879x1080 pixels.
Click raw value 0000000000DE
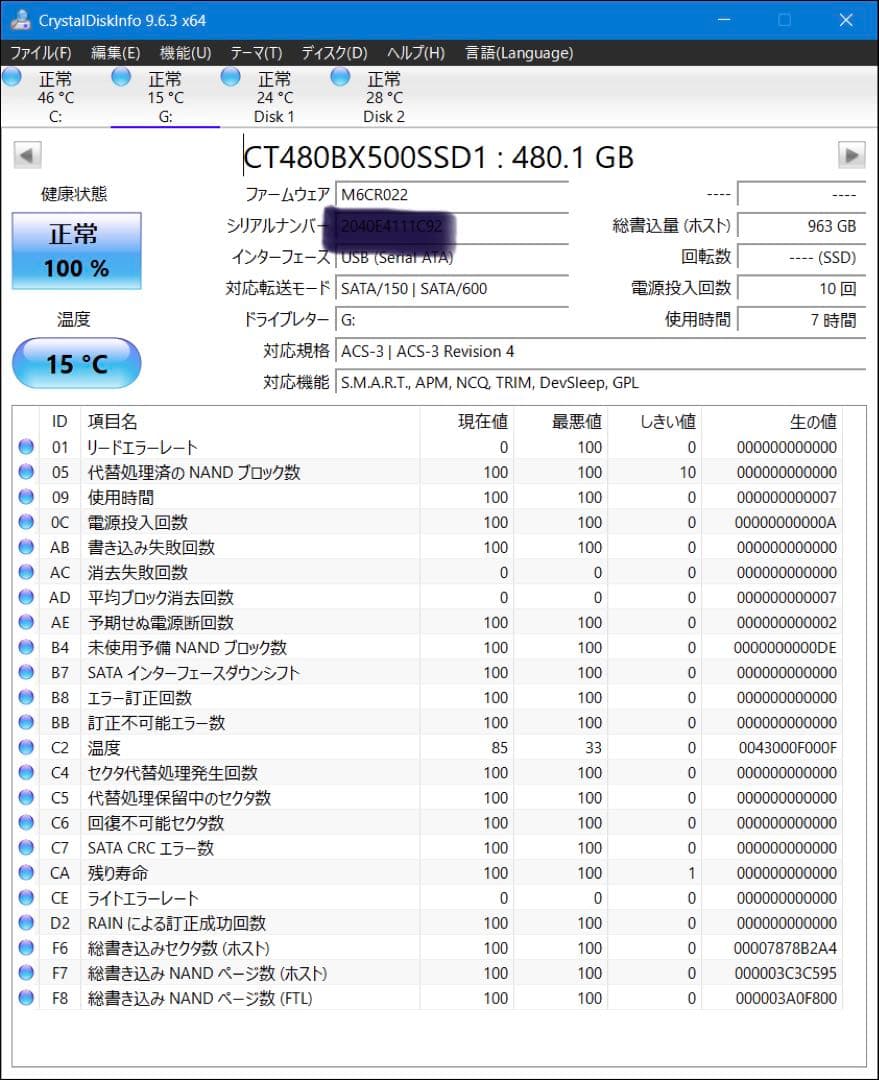pos(785,647)
